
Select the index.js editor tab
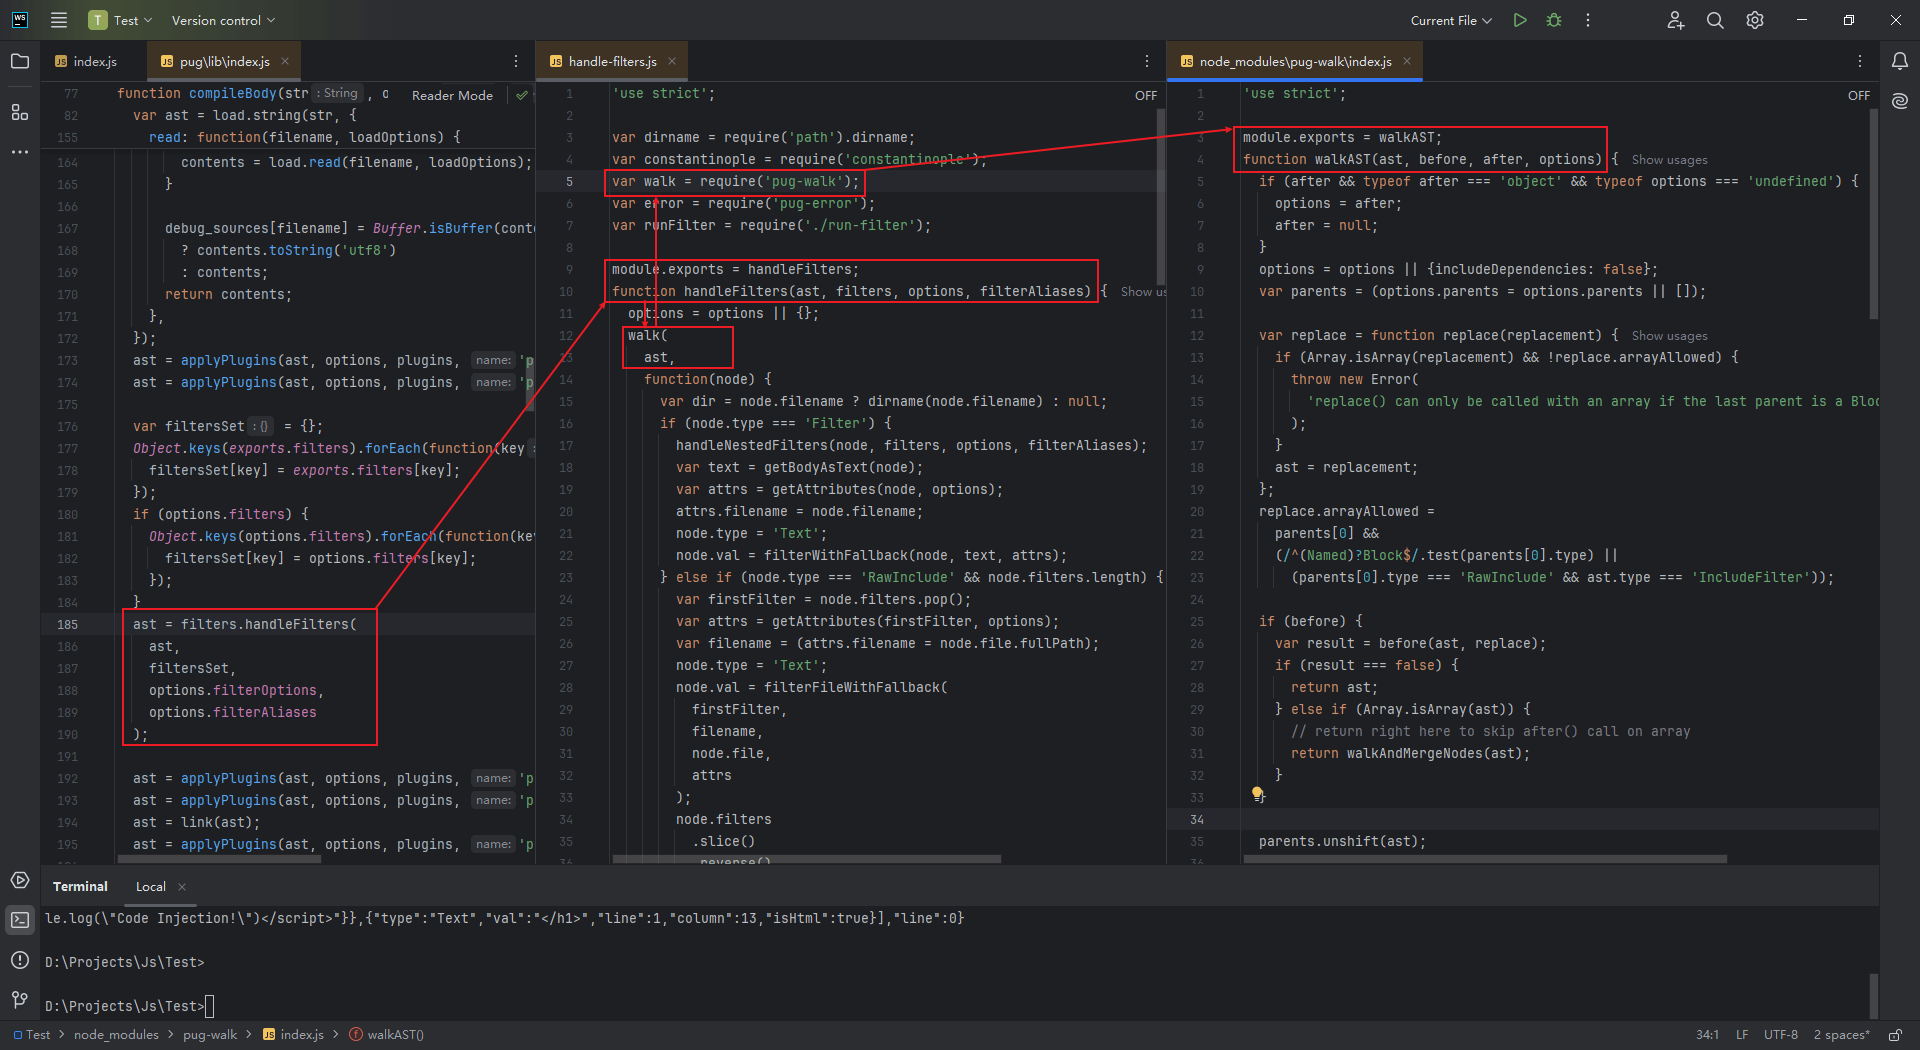(x=94, y=62)
